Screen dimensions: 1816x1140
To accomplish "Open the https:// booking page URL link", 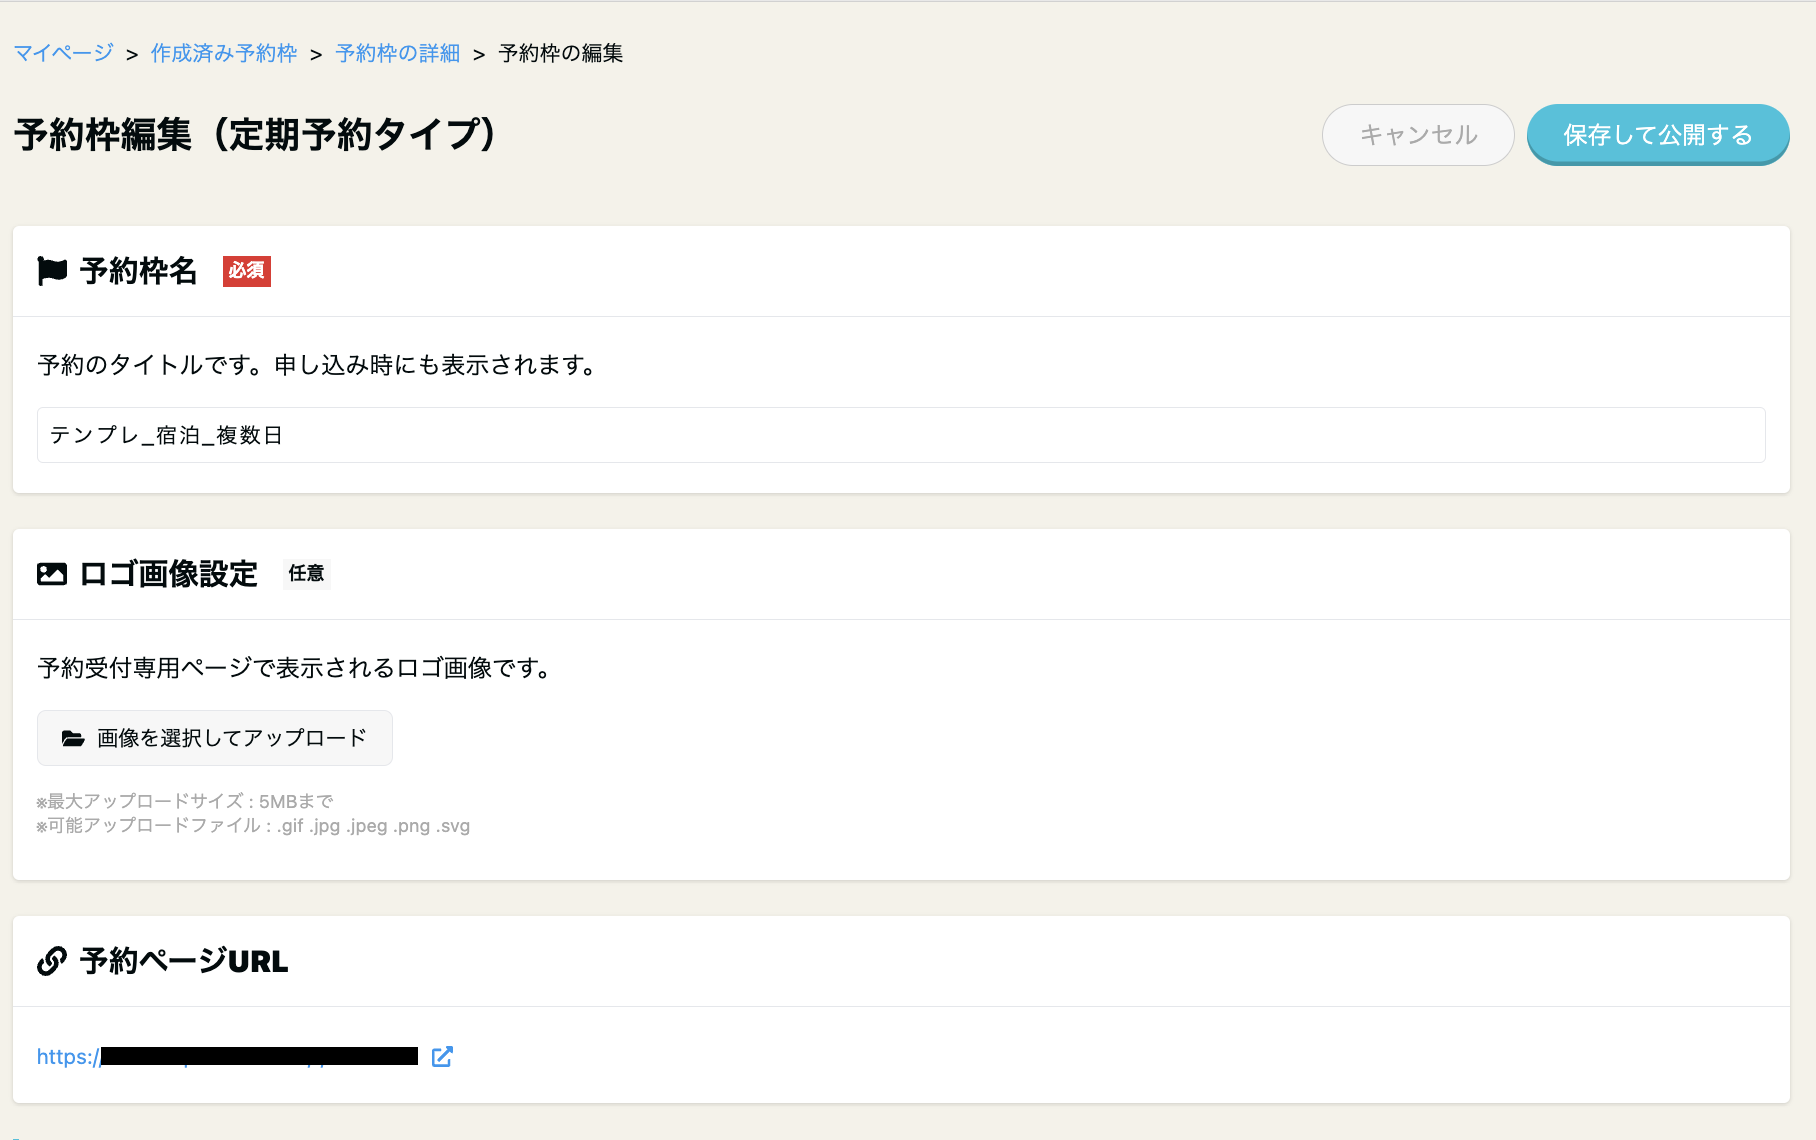I will coord(230,1056).
